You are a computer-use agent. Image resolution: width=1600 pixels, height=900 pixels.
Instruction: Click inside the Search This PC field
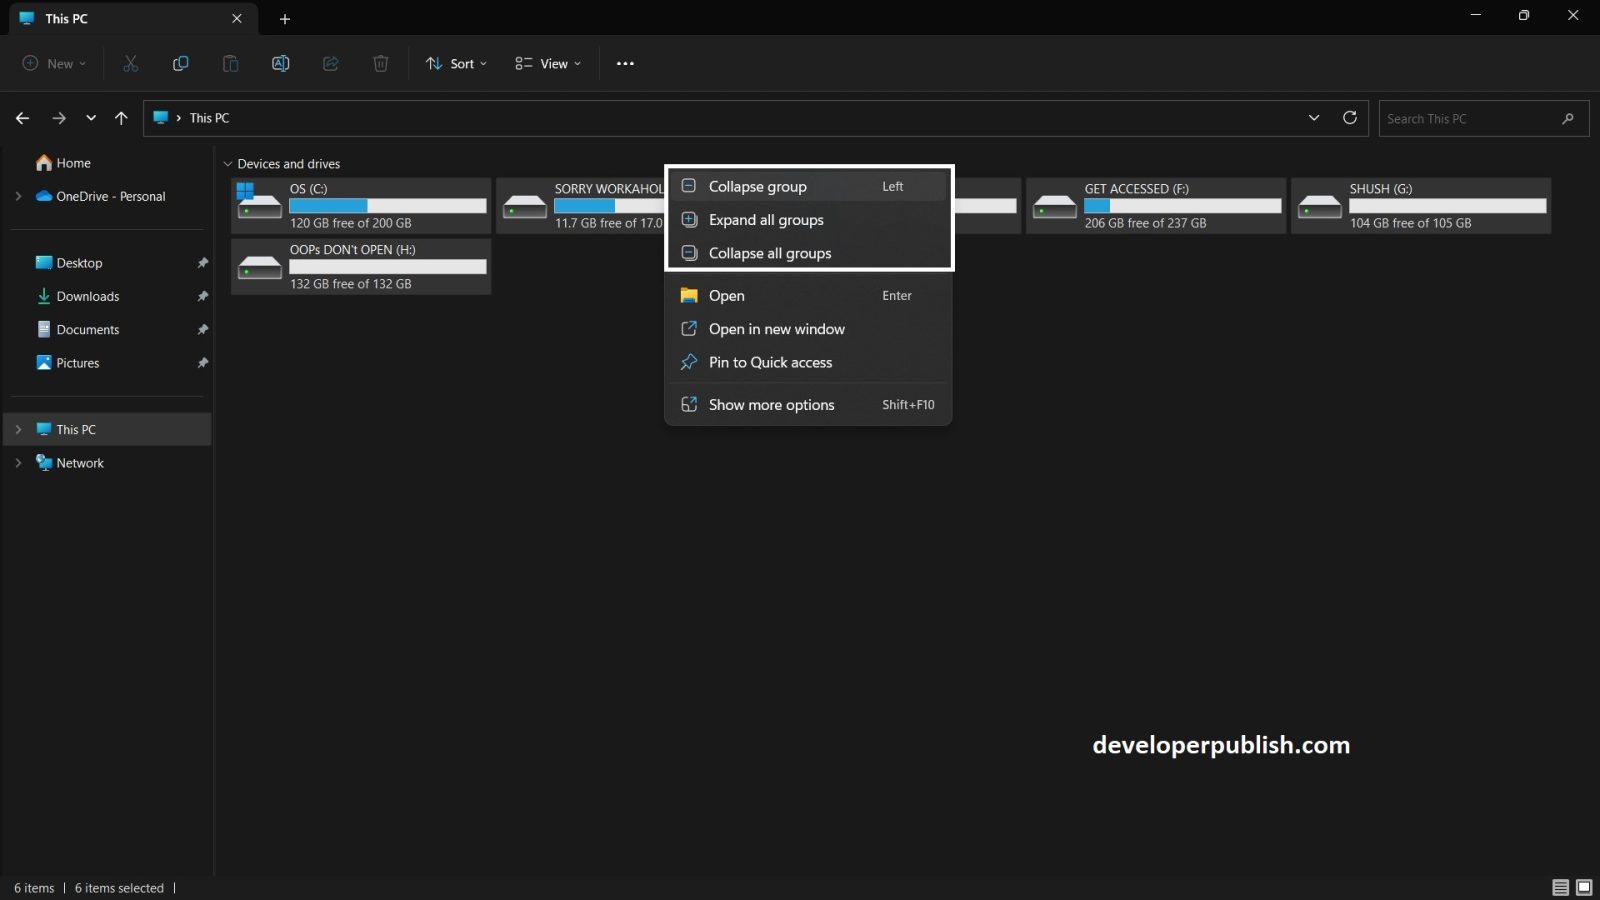coord(1470,118)
